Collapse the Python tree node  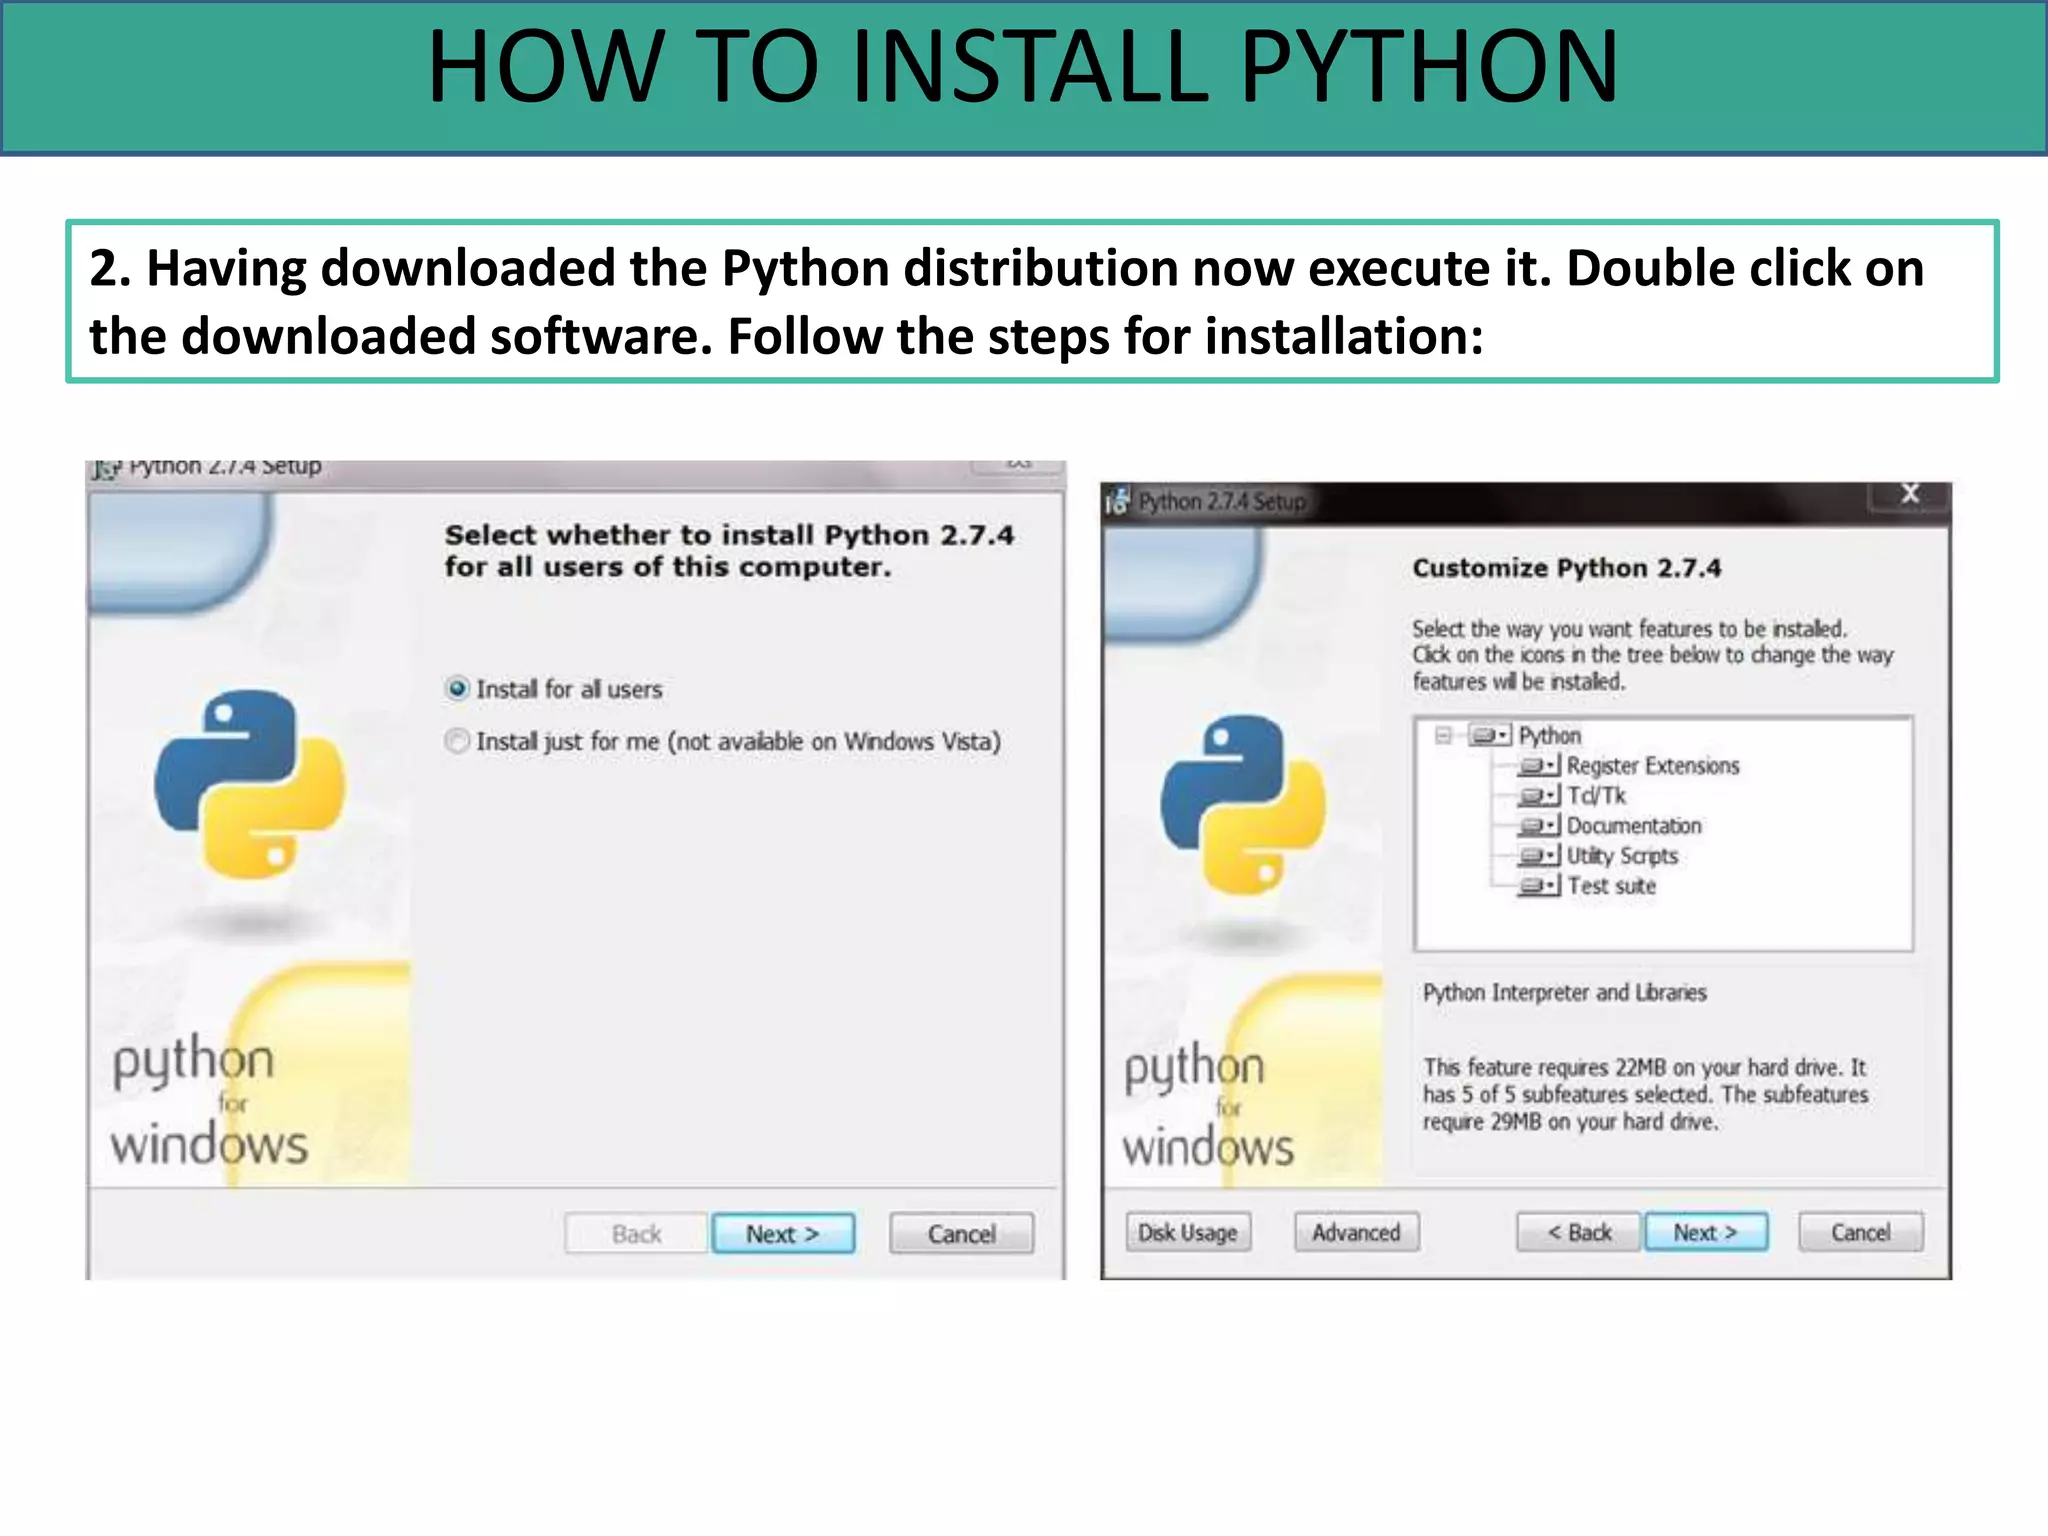tap(1443, 736)
